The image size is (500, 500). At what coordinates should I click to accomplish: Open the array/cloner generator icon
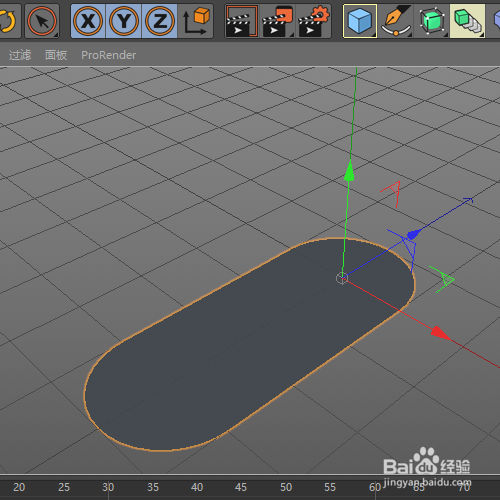click(x=467, y=21)
